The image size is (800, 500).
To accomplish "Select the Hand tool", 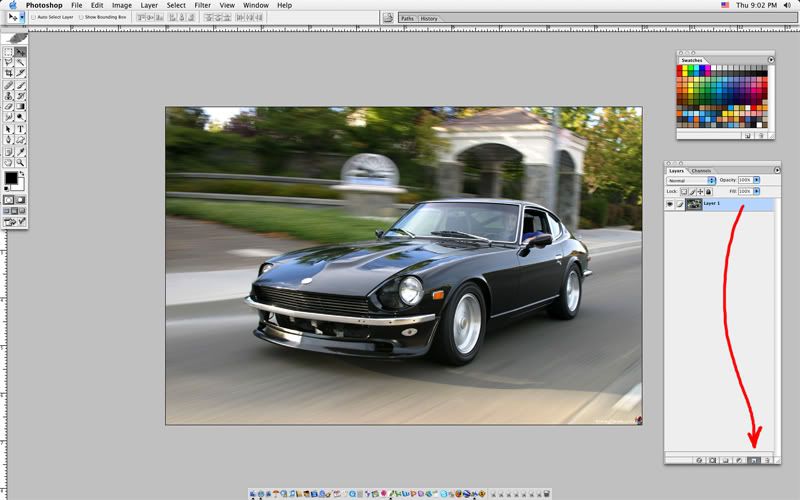I will 9,163.
